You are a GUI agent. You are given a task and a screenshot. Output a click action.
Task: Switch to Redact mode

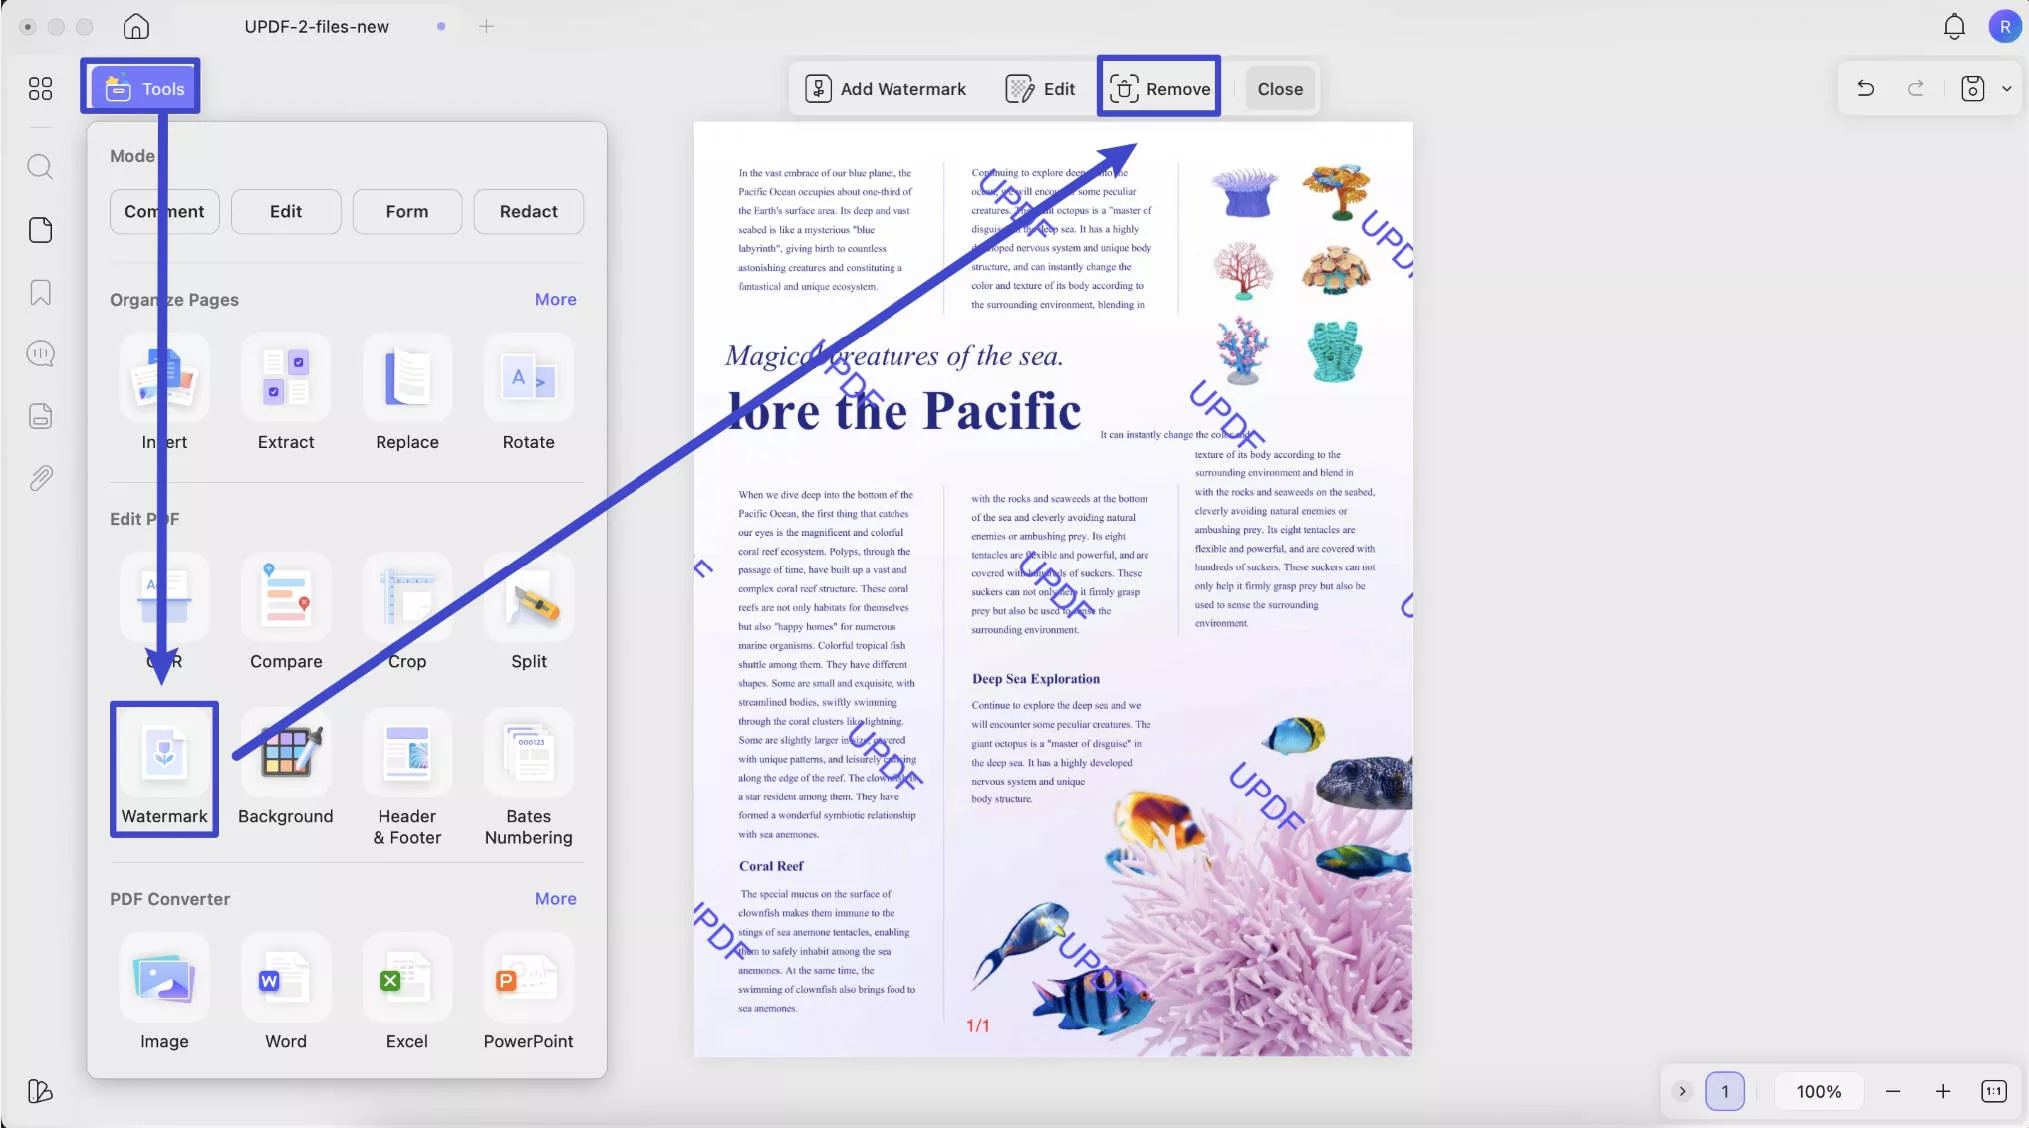click(528, 211)
